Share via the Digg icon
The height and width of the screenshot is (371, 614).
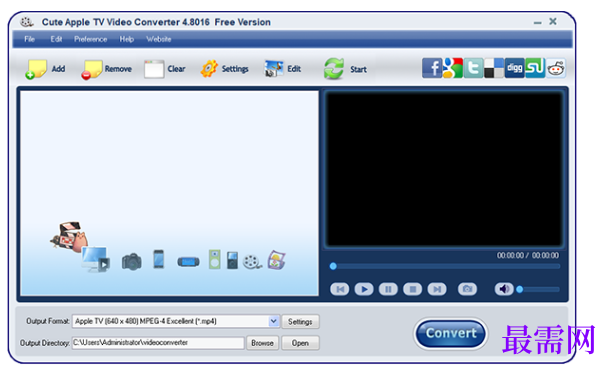click(514, 68)
